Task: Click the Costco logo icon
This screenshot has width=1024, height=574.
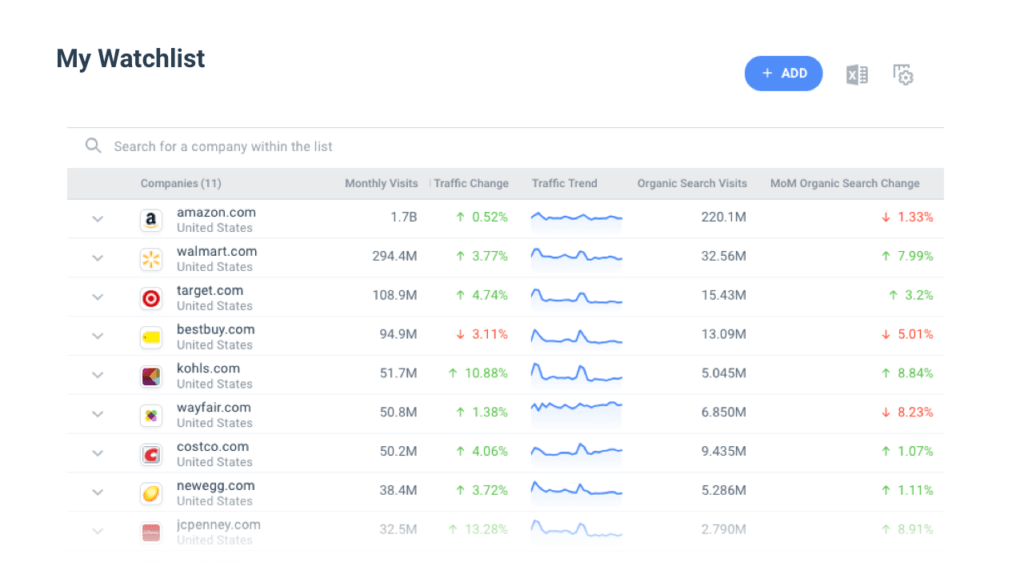Action: pyautogui.click(x=151, y=454)
